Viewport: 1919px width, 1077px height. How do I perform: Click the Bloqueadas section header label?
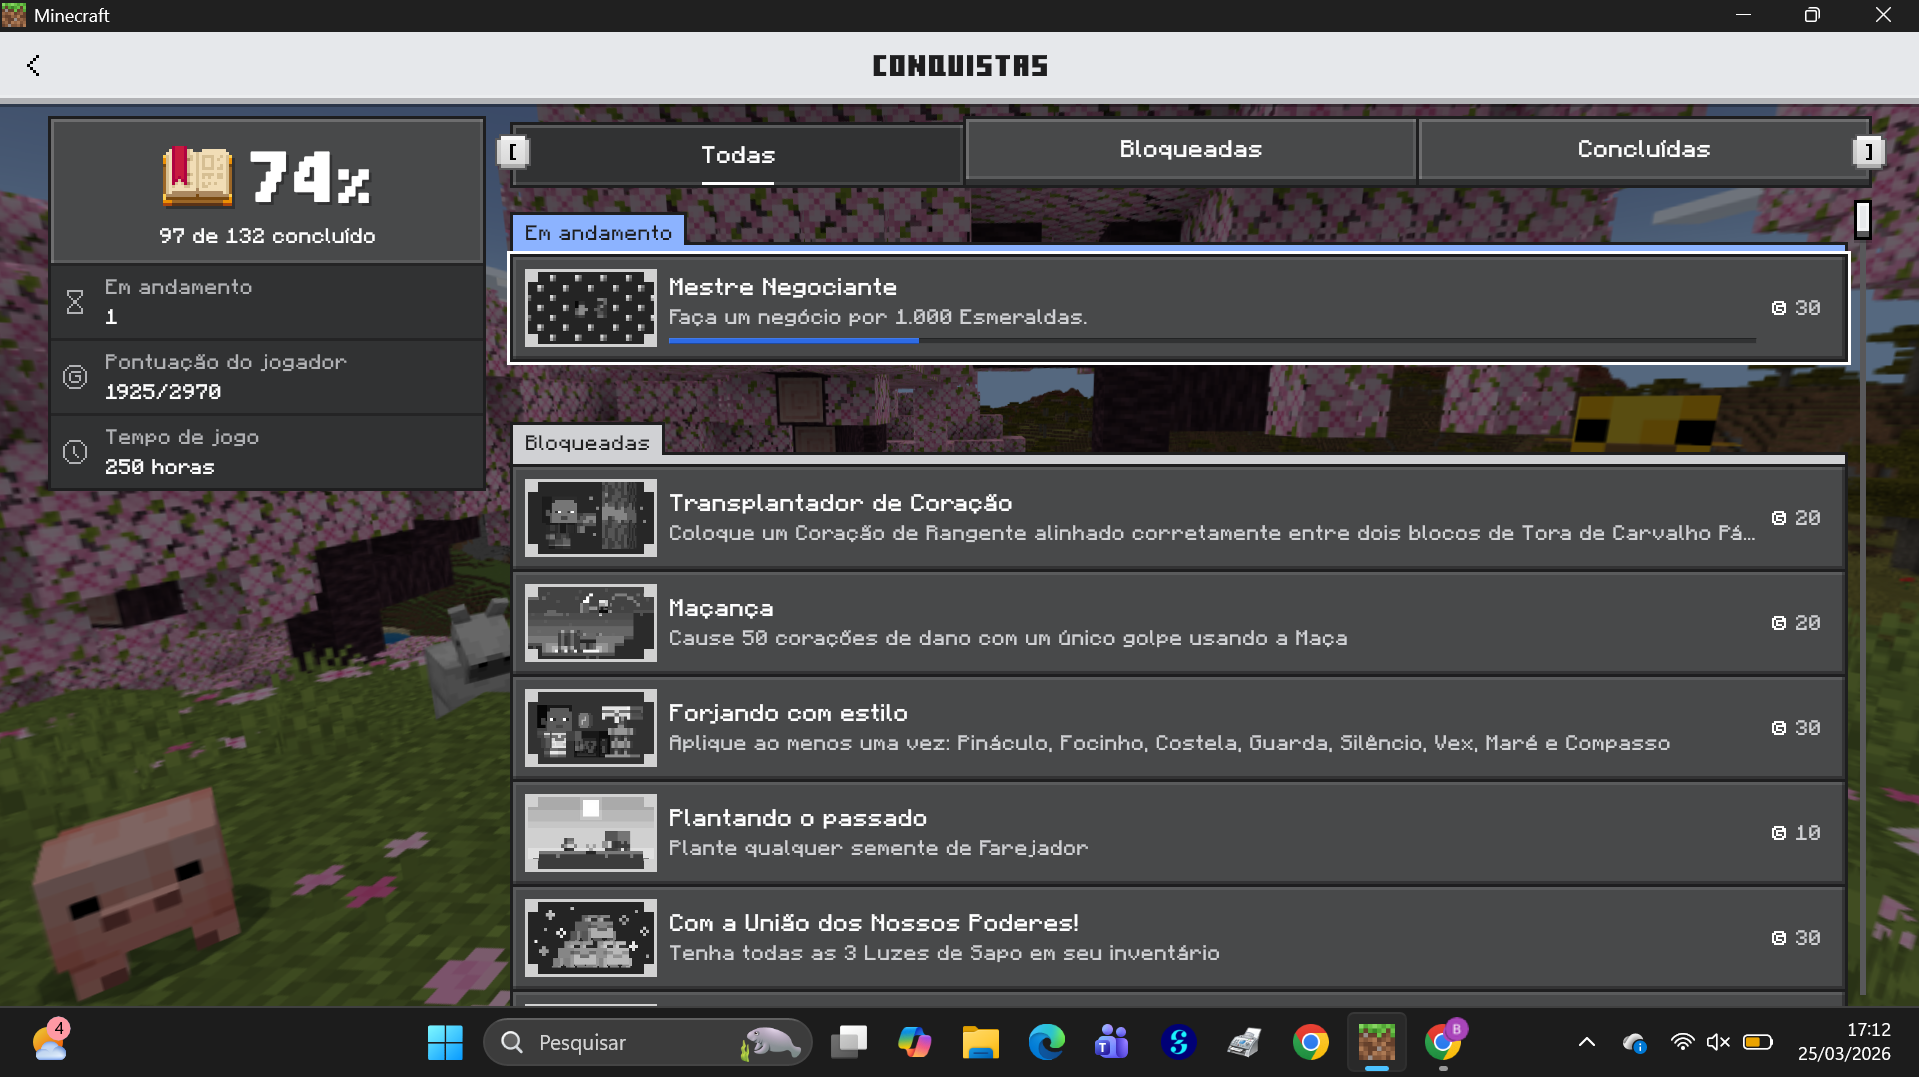(587, 443)
